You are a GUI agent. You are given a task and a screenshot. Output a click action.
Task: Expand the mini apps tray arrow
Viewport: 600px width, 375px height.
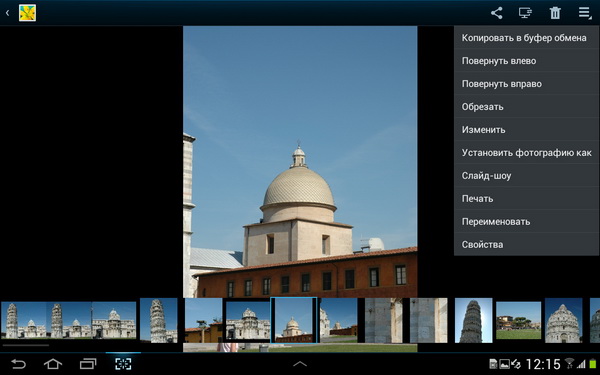pyautogui.click(x=300, y=364)
